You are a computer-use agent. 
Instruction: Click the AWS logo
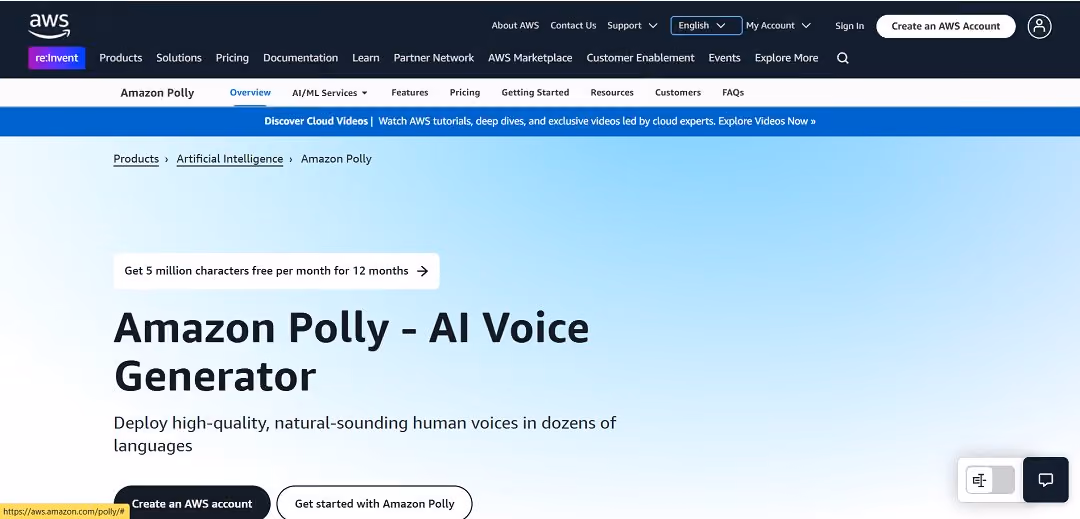(49, 26)
